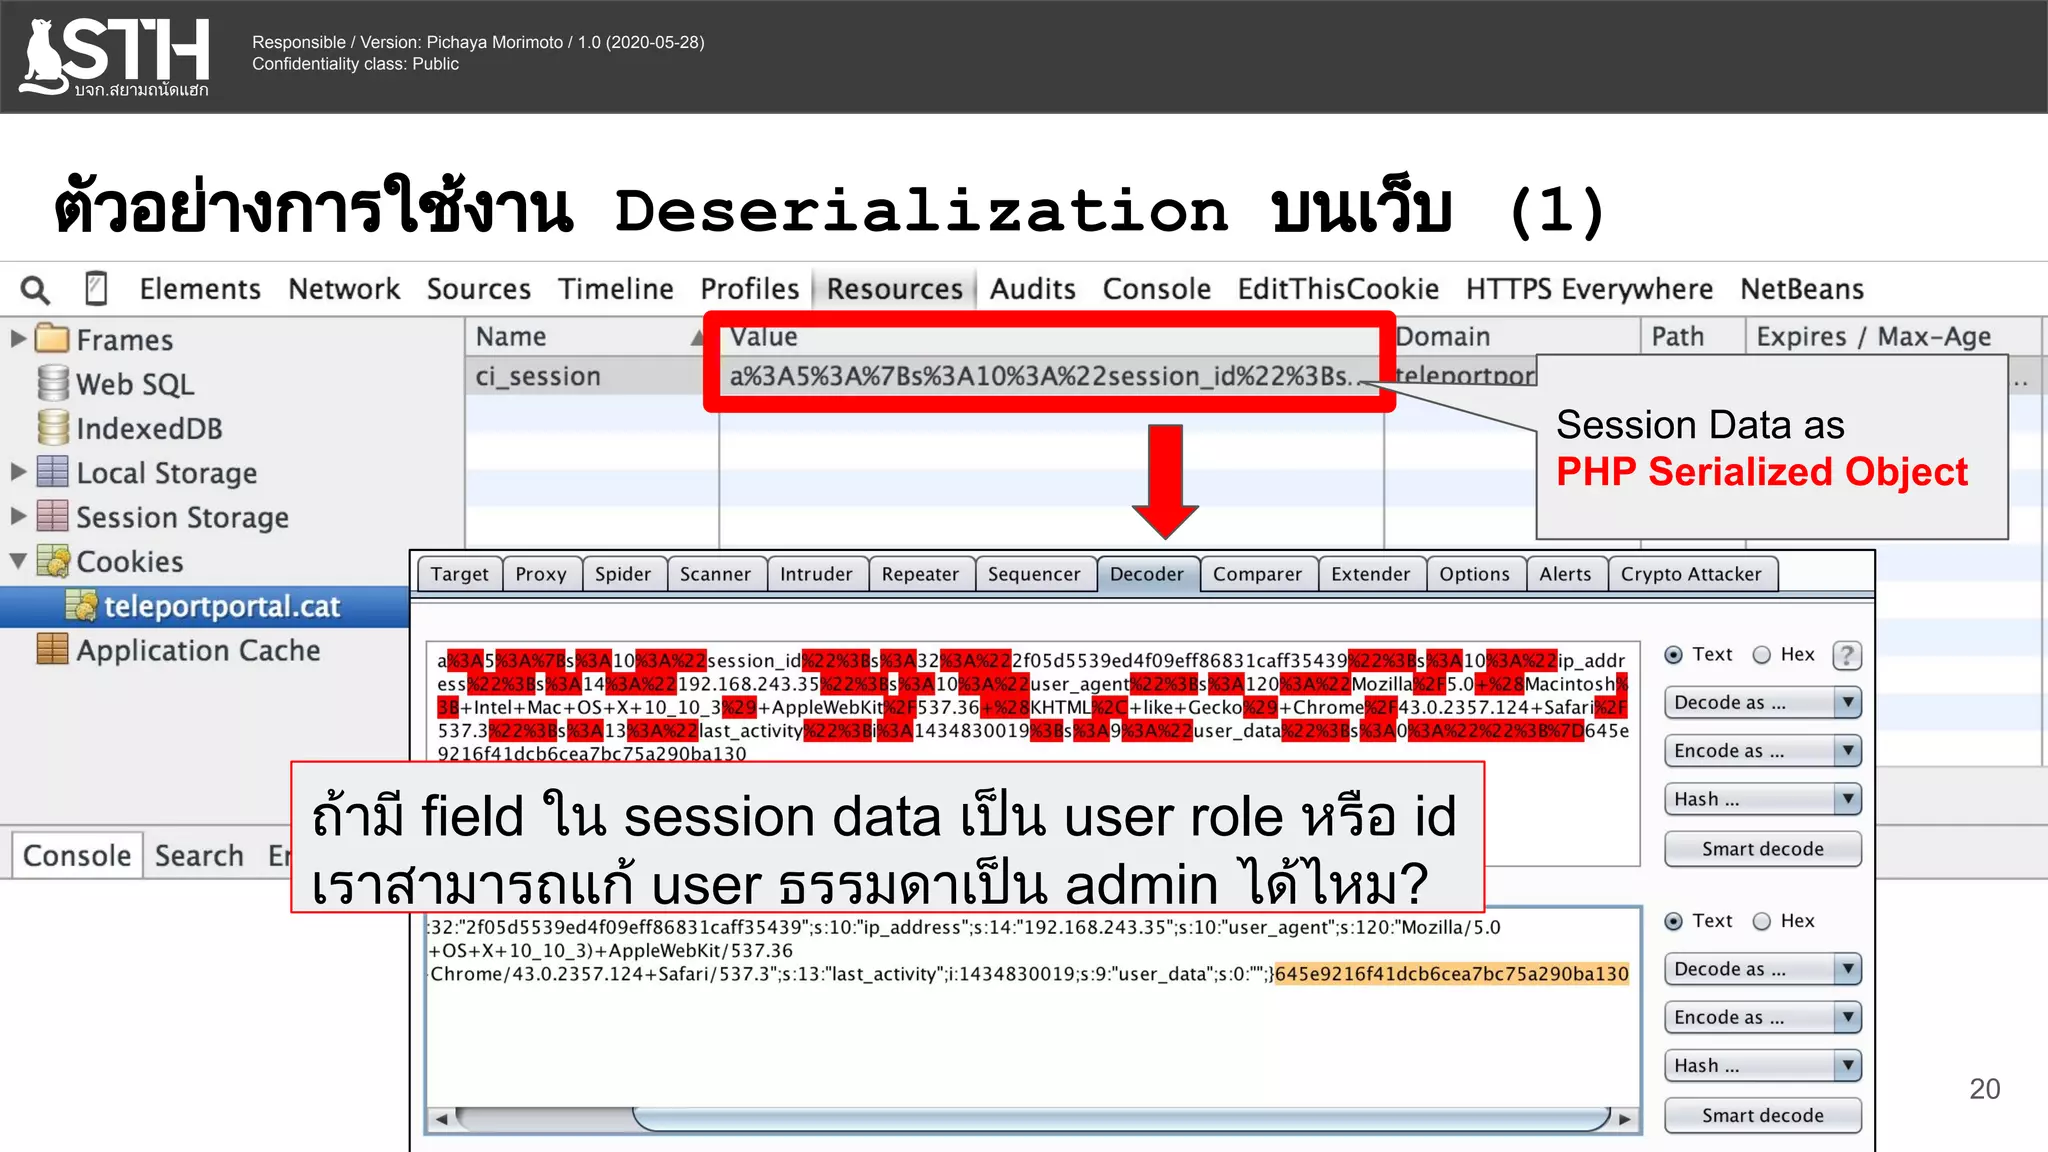Click the DevTools search magnifier icon

[x=35, y=290]
